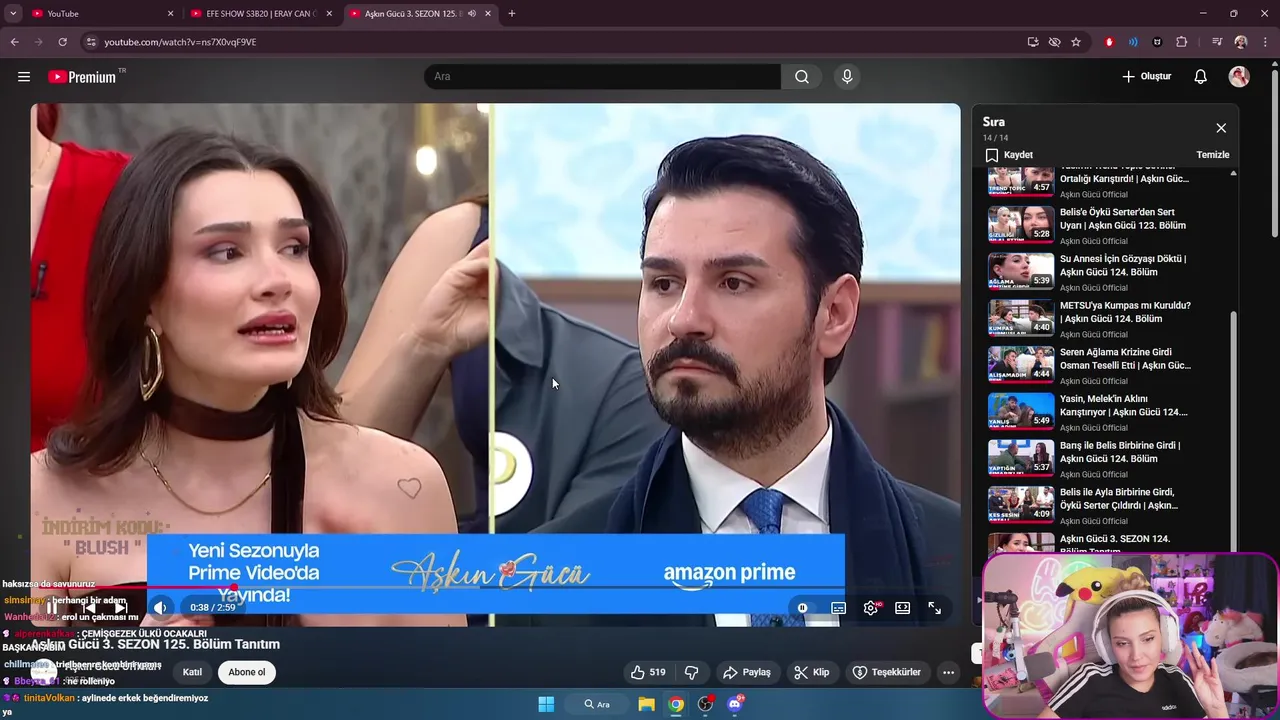1280x720 pixels.
Task: Play queue video Belis ile Ayla Birbirine Girdi
Action: pos(1105,505)
